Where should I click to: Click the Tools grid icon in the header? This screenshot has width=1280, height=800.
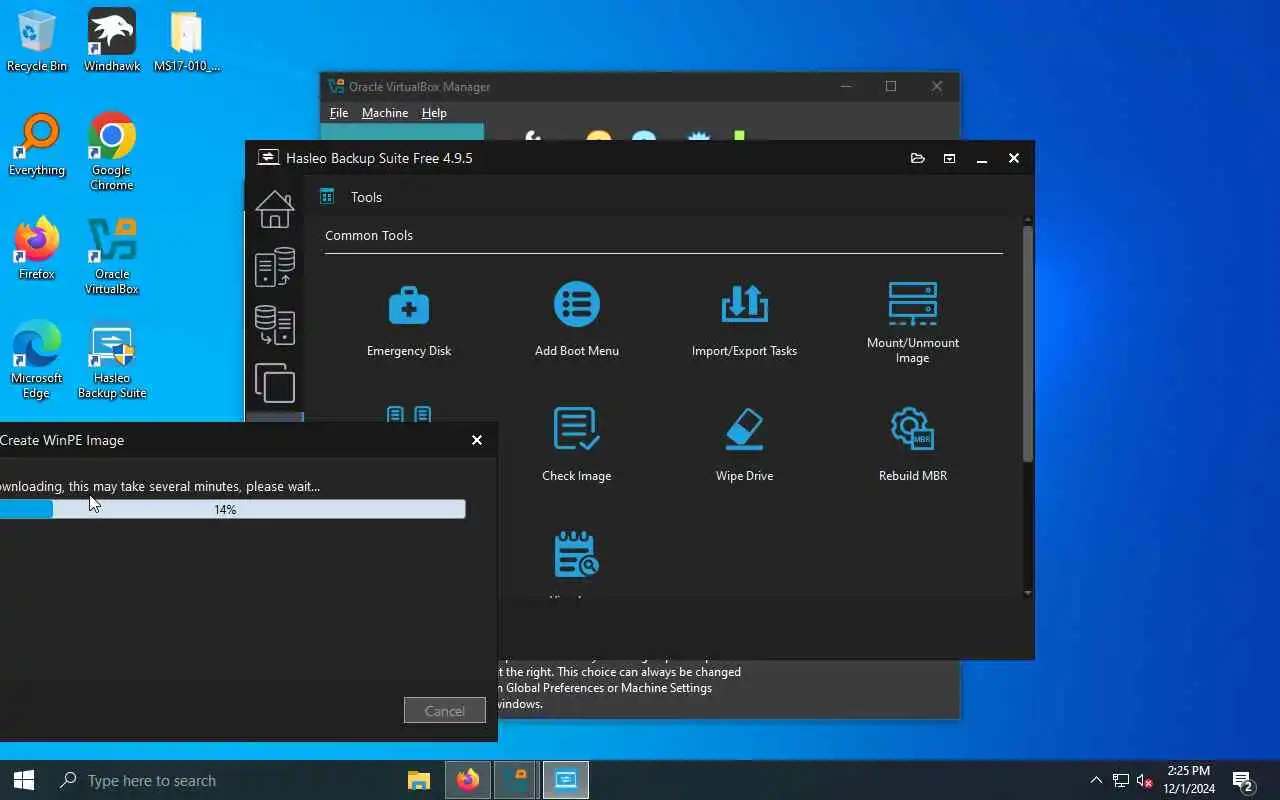click(327, 197)
